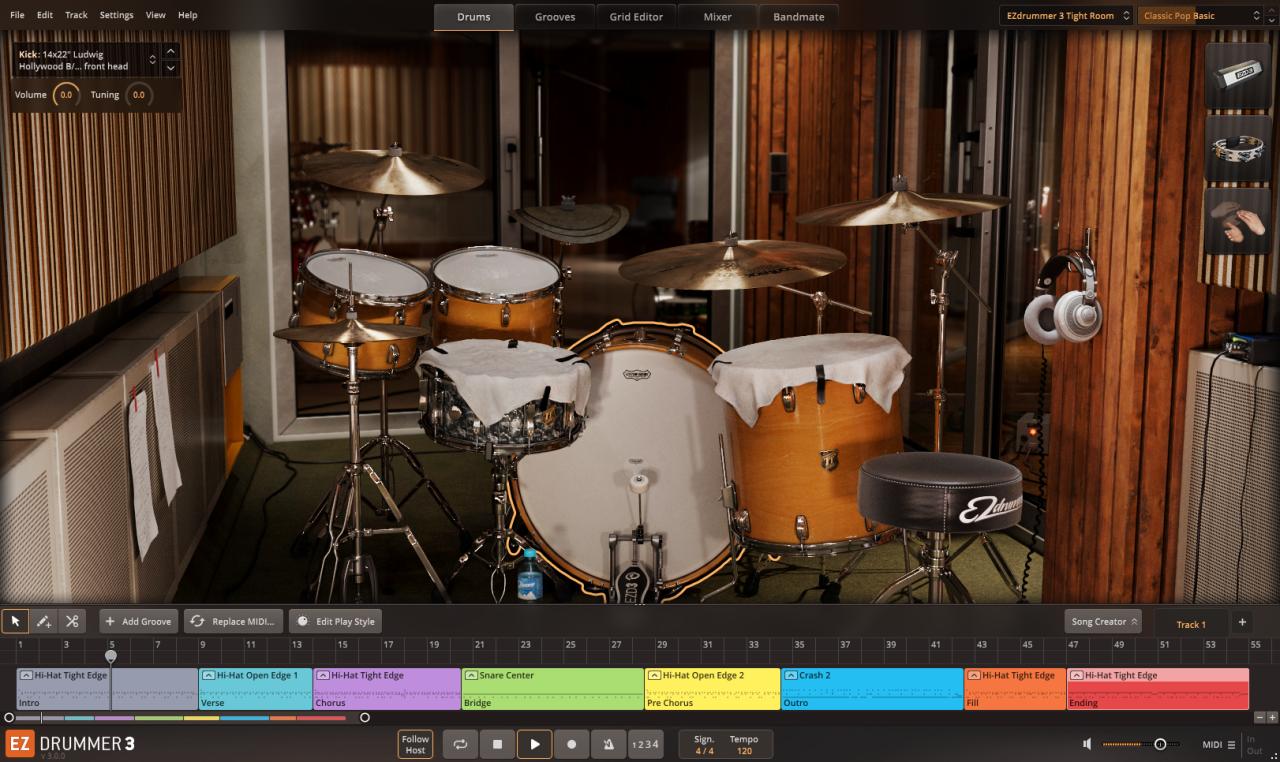This screenshot has width=1280, height=762.
Task: Click the metronome icon
Action: 608,744
